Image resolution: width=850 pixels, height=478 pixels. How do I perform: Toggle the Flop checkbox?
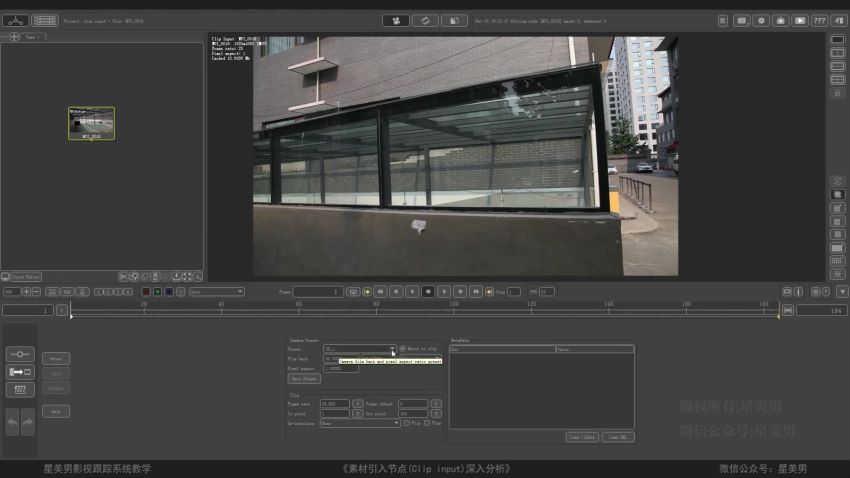pos(427,423)
